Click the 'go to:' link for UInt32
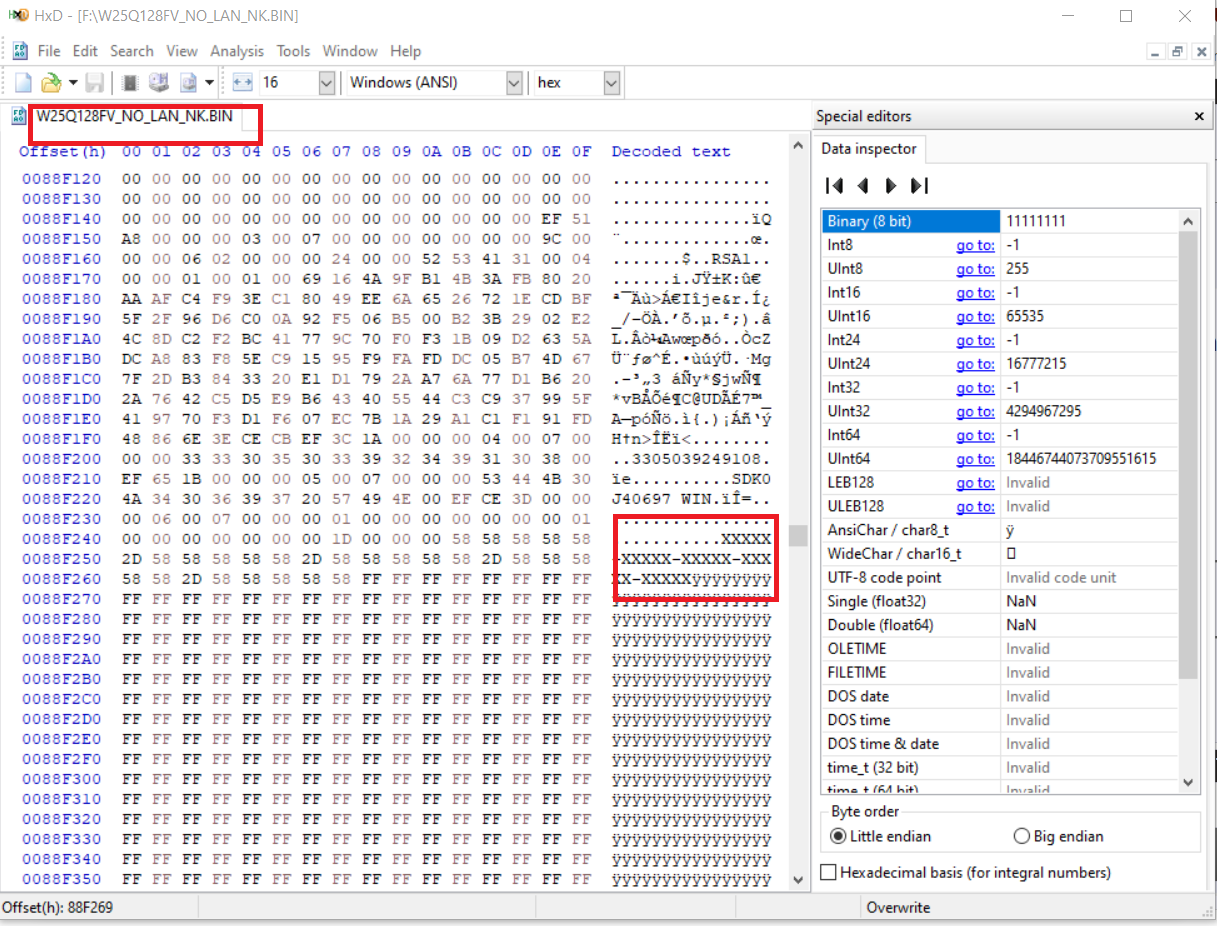The height and width of the screenshot is (926, 1217). pos(974,412)
